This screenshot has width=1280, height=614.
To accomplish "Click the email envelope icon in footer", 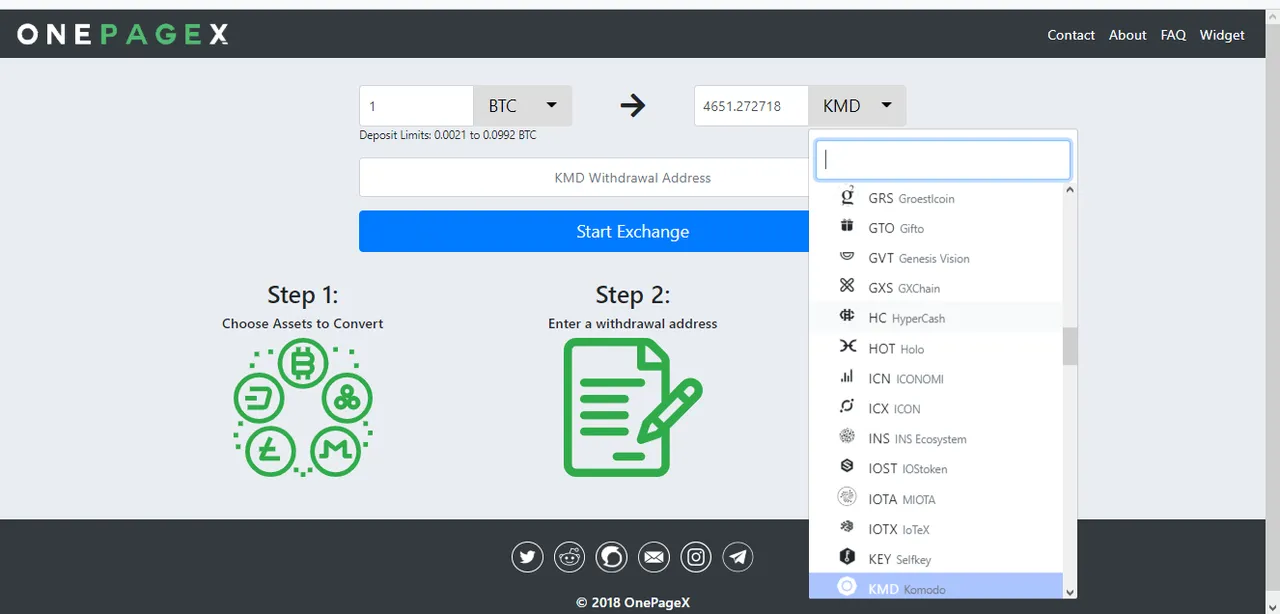I will pos(654,556).
